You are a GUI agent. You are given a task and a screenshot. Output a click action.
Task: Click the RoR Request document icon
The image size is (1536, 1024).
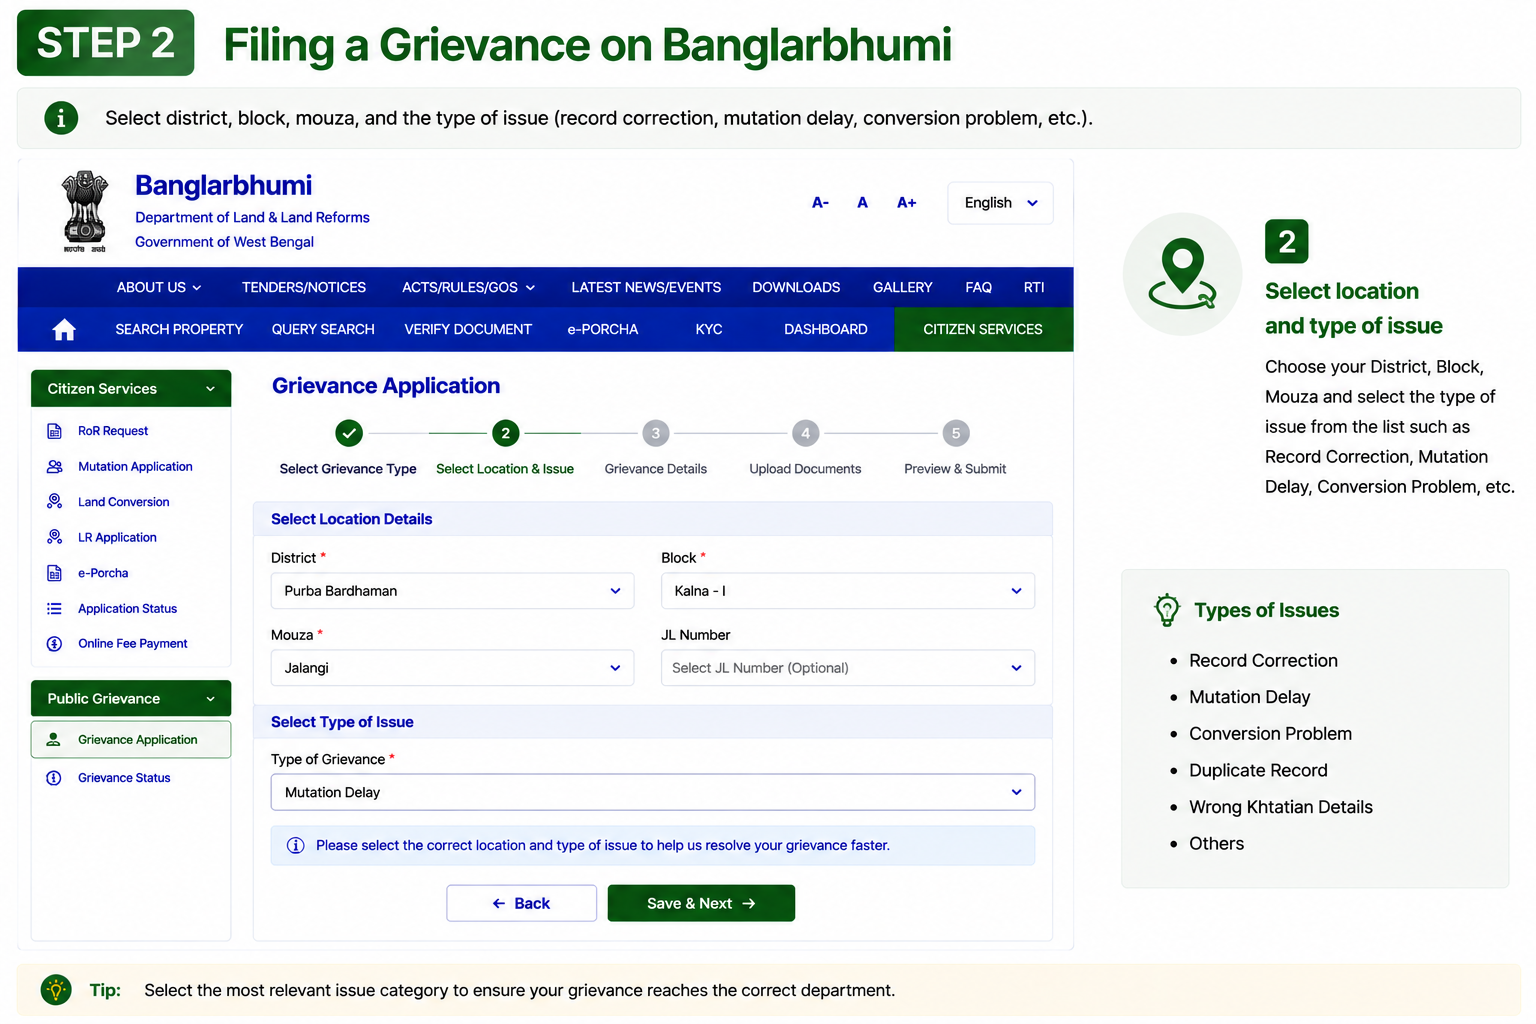[x=55, y=431]
